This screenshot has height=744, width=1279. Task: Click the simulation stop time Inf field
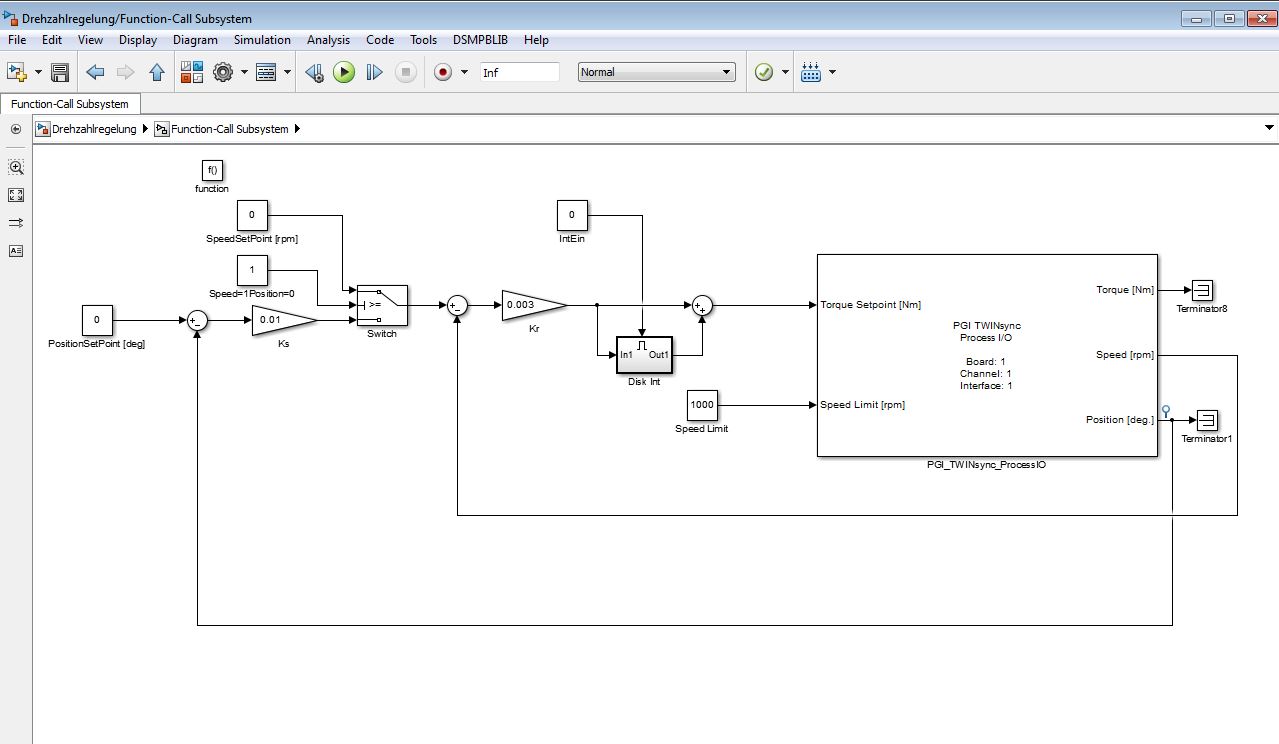(519, 72)
